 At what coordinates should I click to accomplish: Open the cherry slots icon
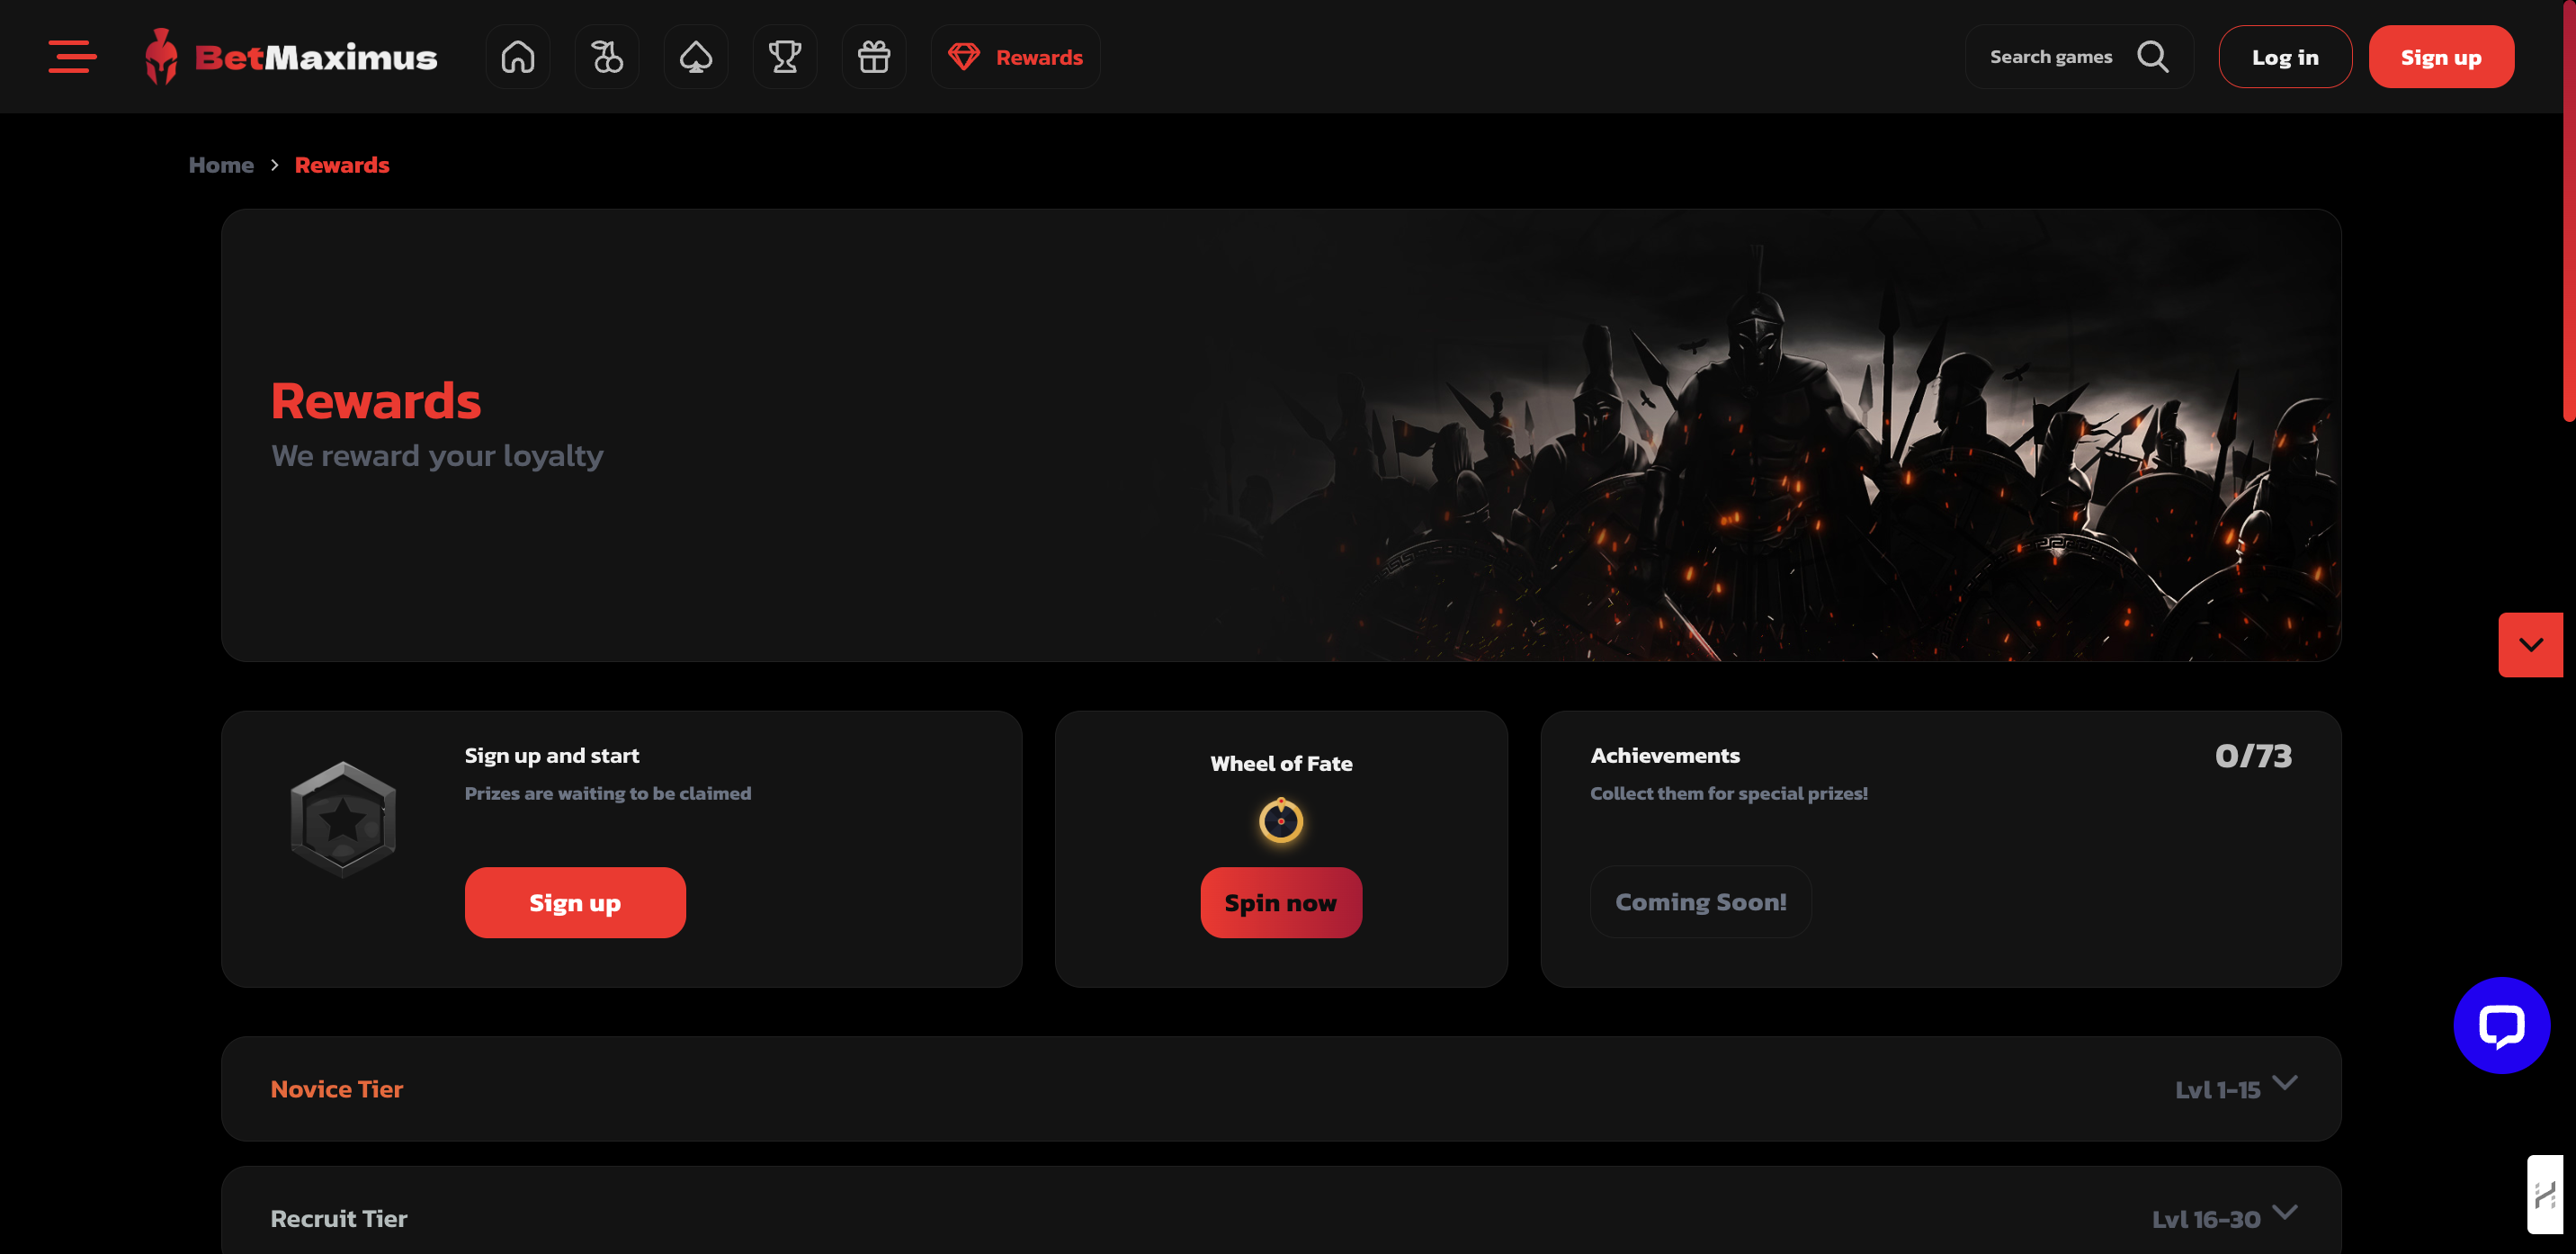[607, 57]
